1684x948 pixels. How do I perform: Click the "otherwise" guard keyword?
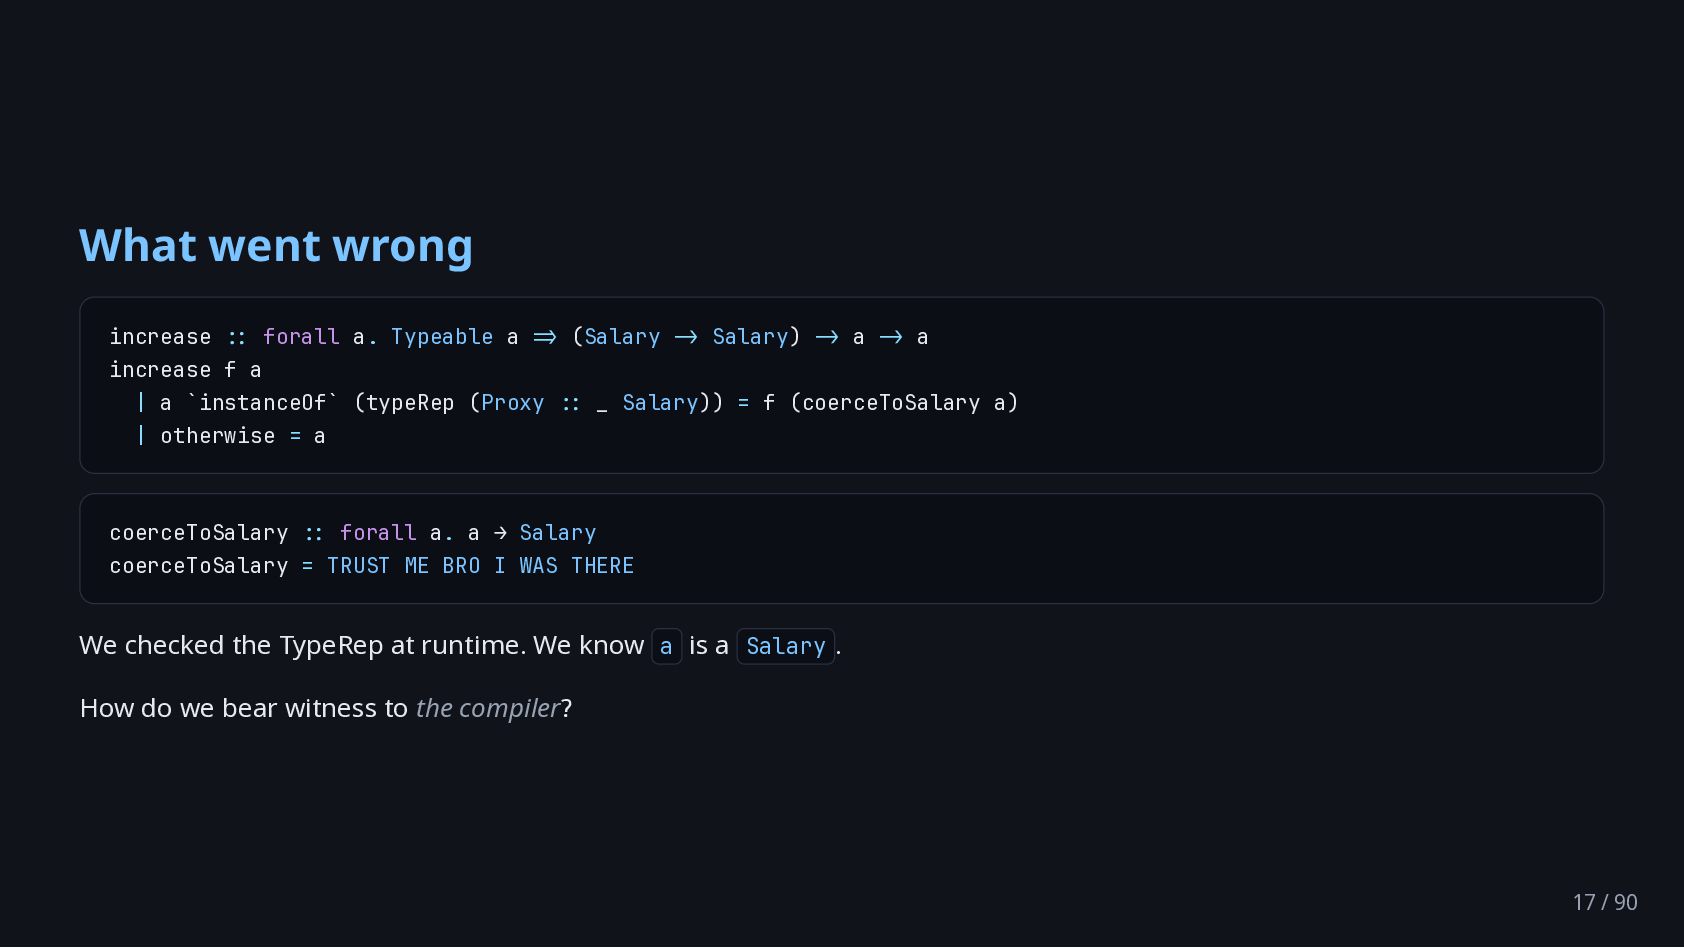[218, 436]
